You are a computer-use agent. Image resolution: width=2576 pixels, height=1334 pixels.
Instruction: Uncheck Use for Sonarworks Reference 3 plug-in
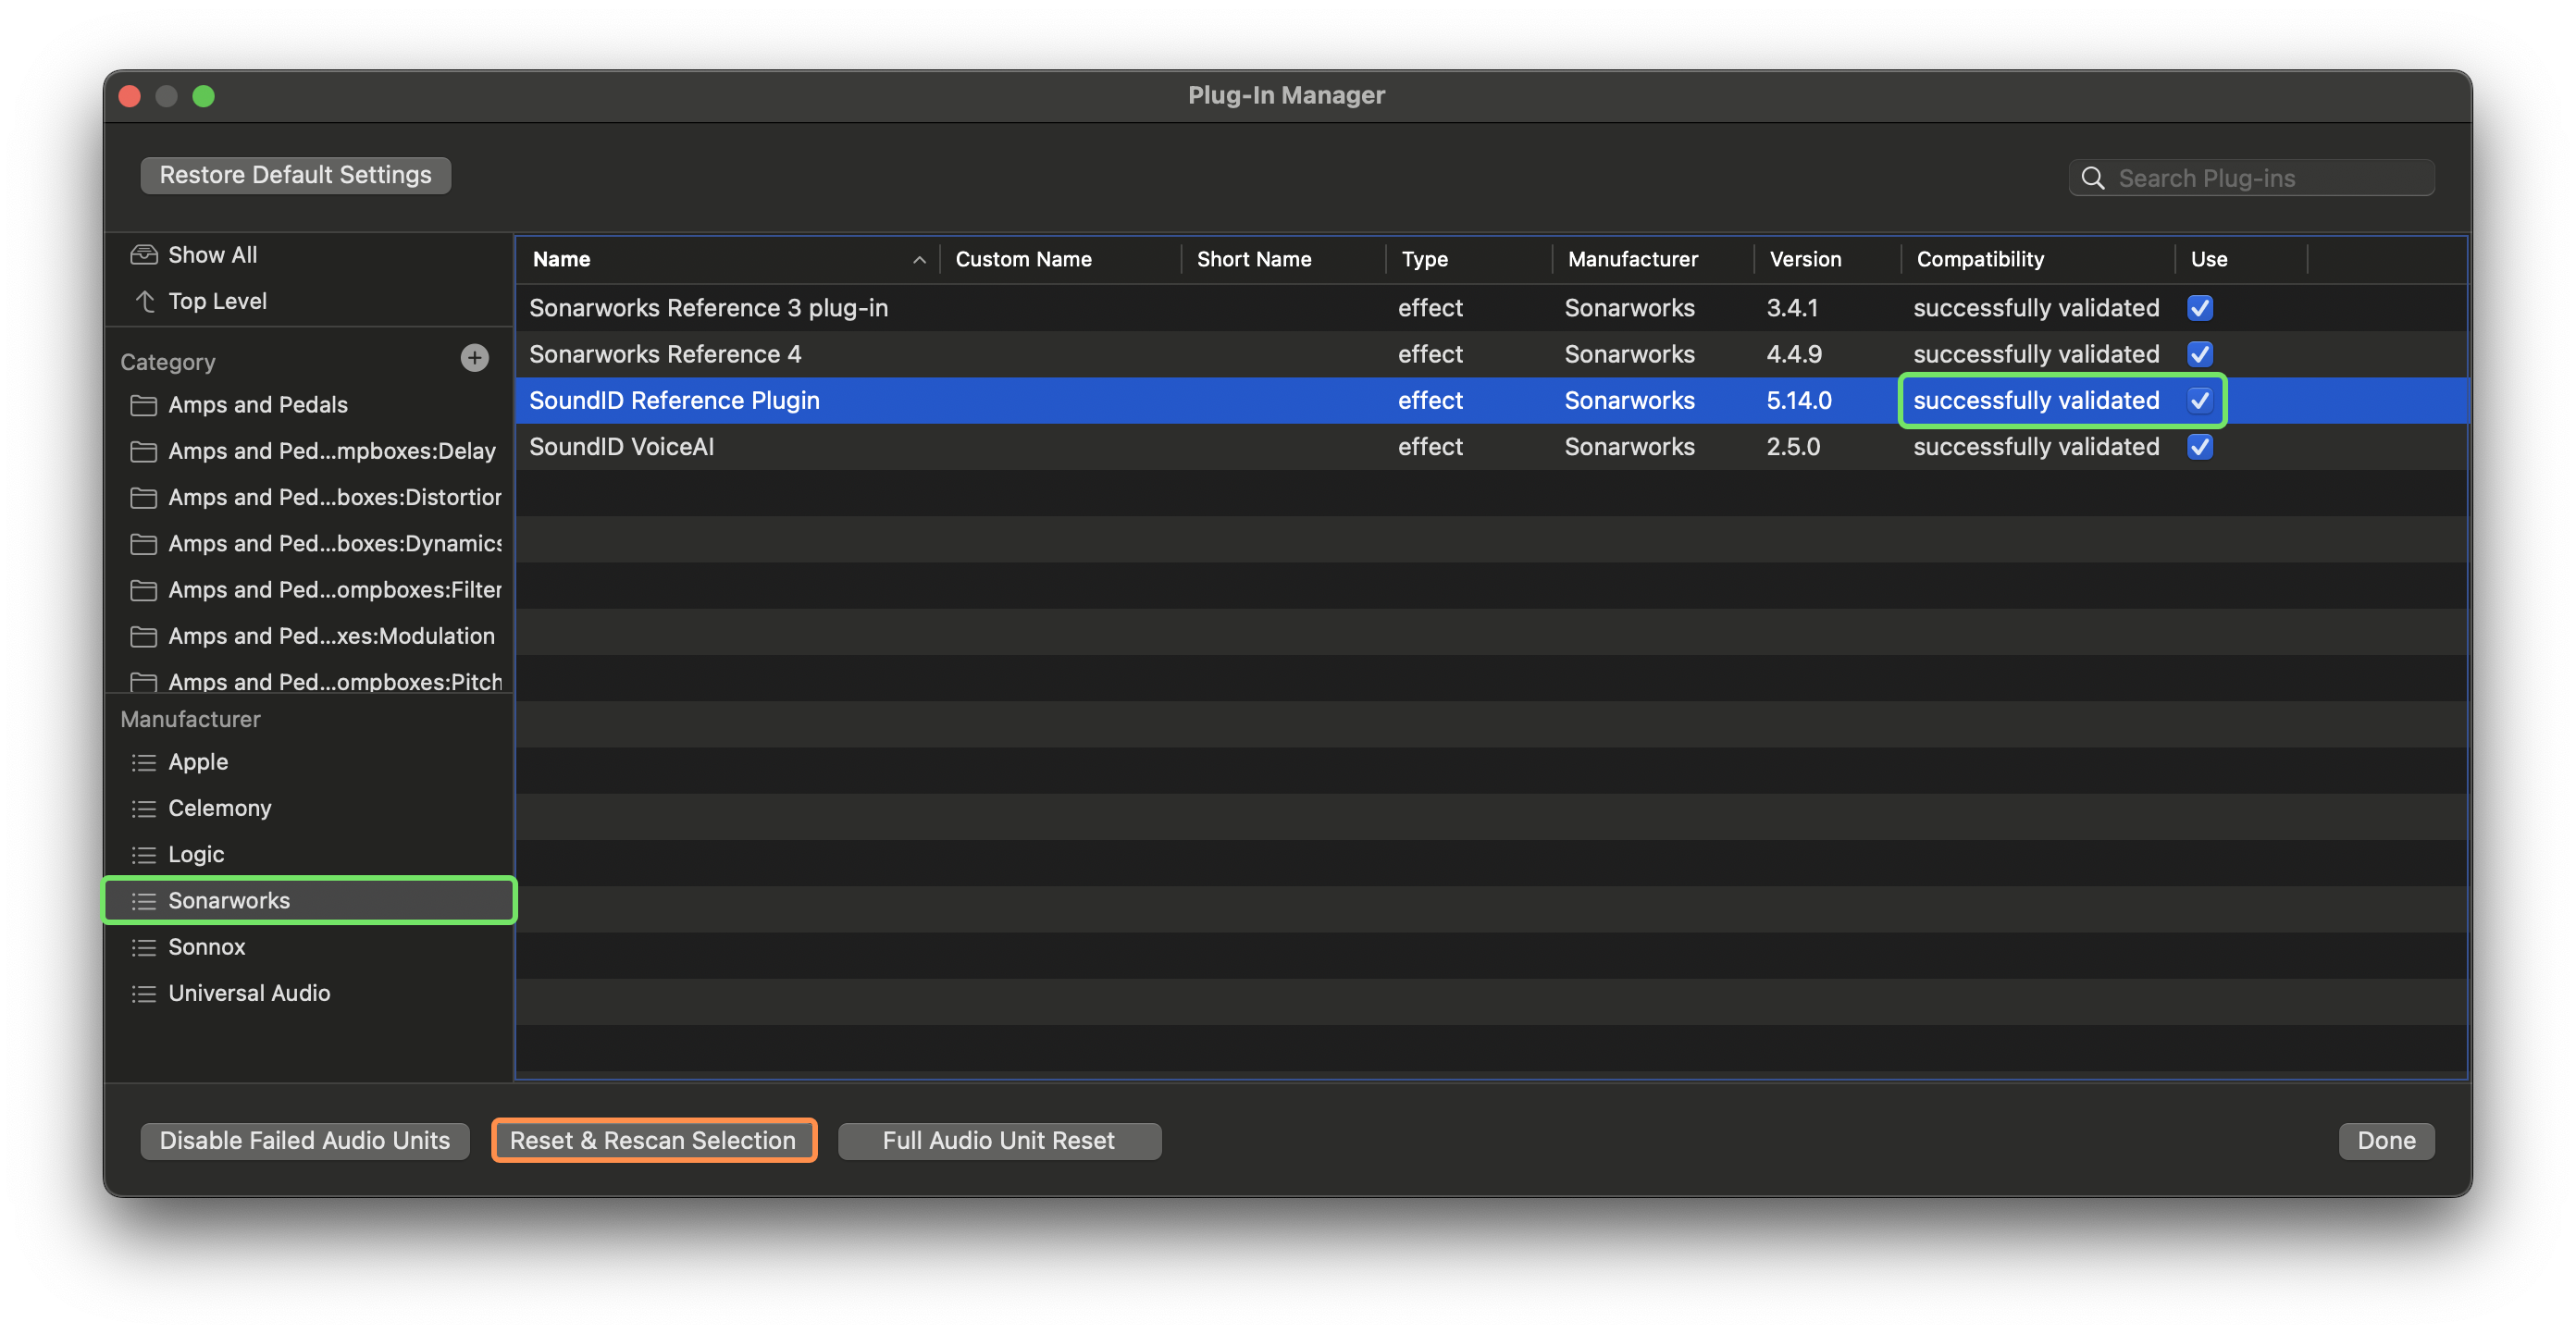click(x=2199, y=307)
